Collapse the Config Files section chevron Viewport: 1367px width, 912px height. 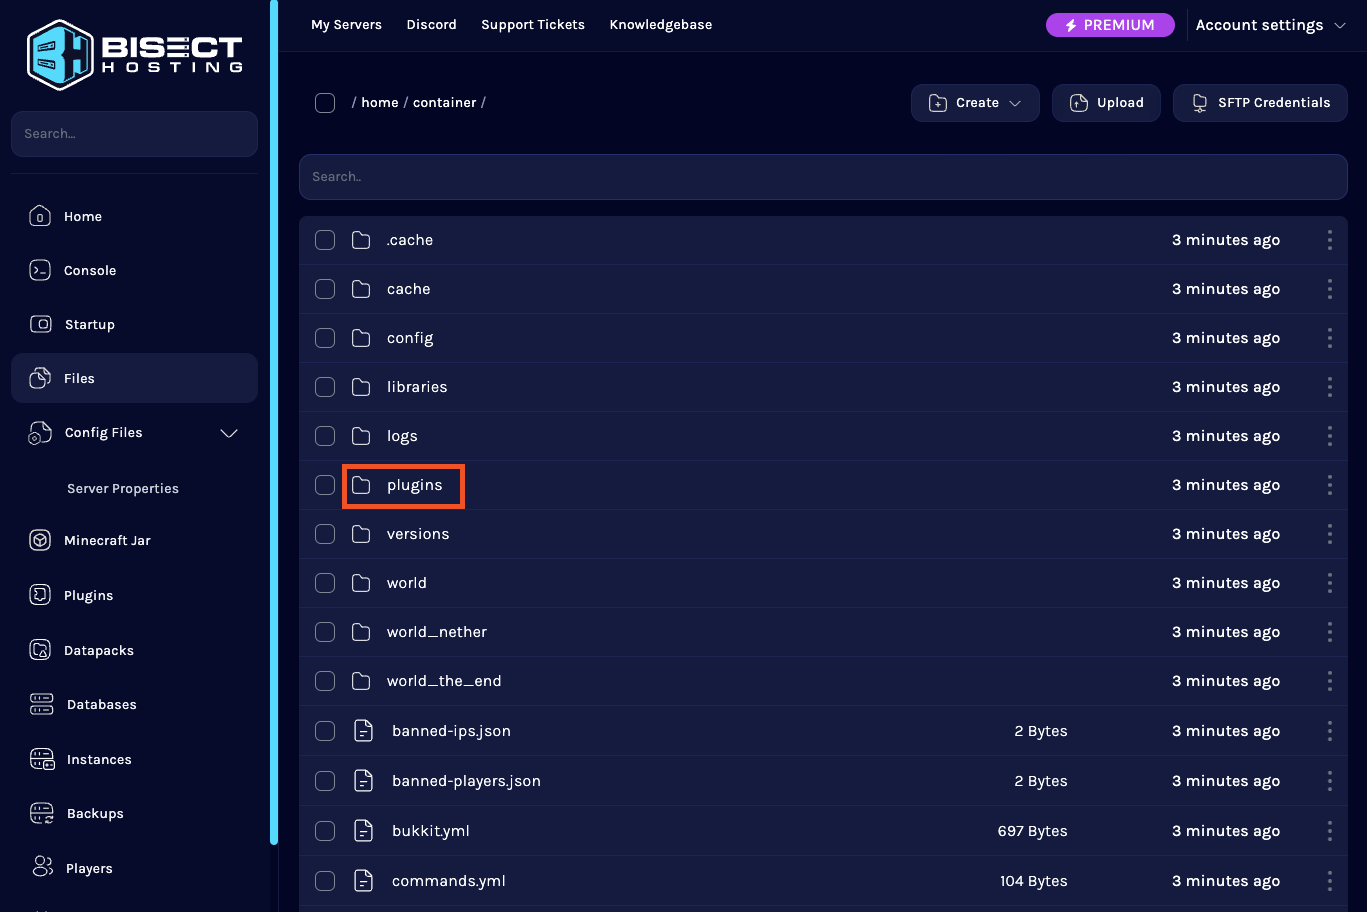(x=229, y=433)
